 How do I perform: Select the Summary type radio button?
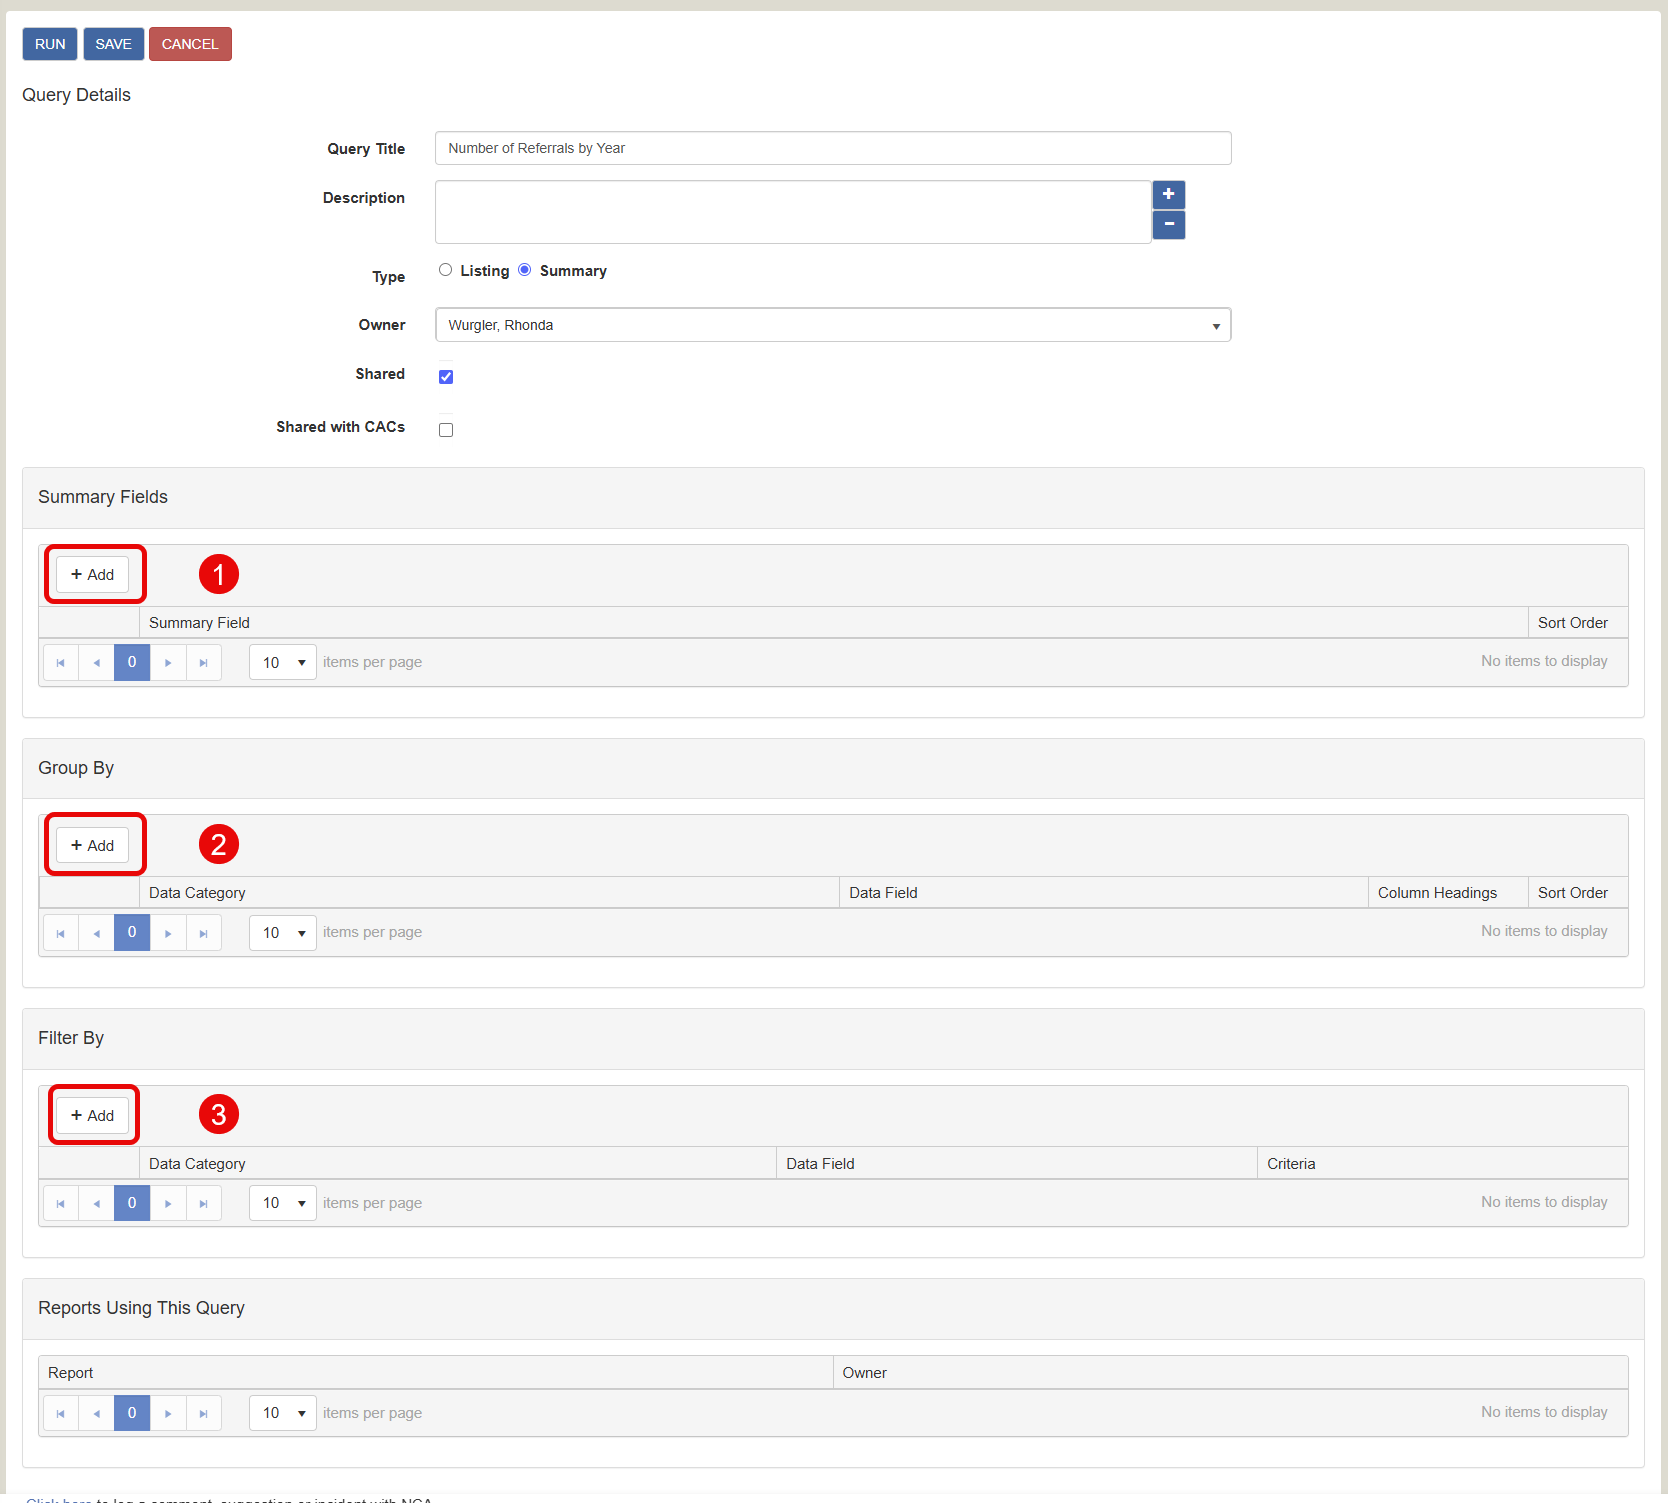tap(524, 270)
